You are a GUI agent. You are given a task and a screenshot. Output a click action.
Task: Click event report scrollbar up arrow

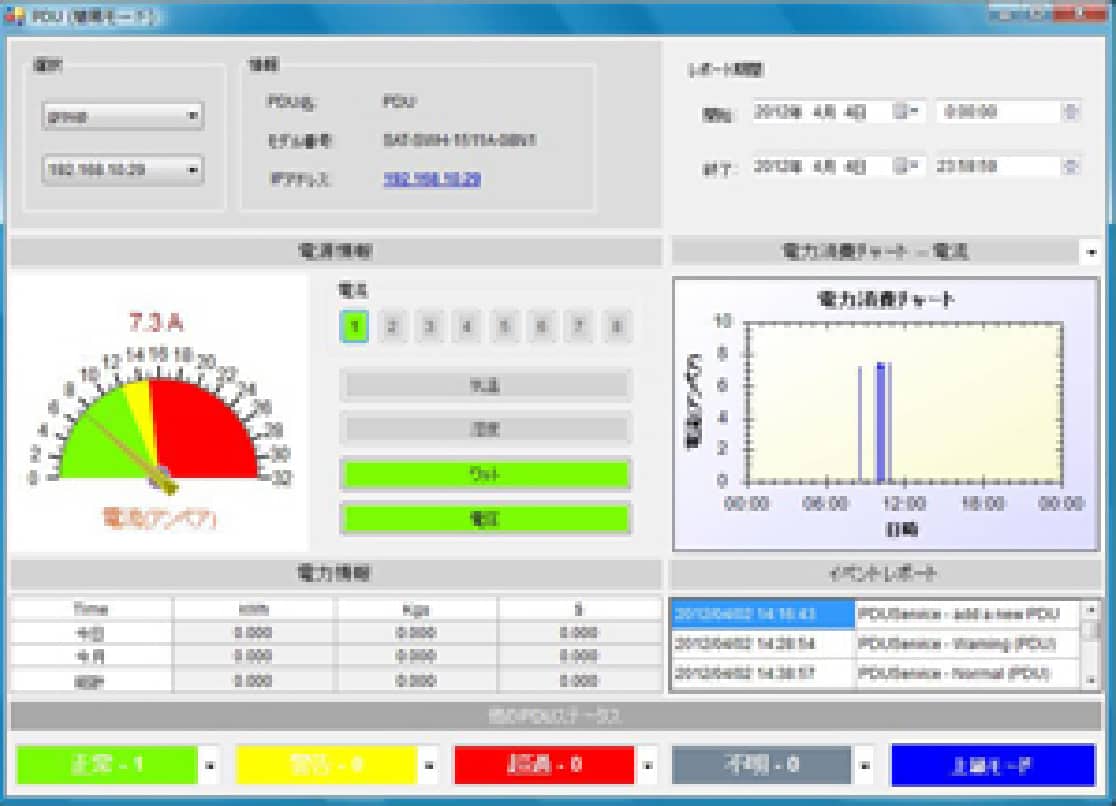pos(1091,609)
